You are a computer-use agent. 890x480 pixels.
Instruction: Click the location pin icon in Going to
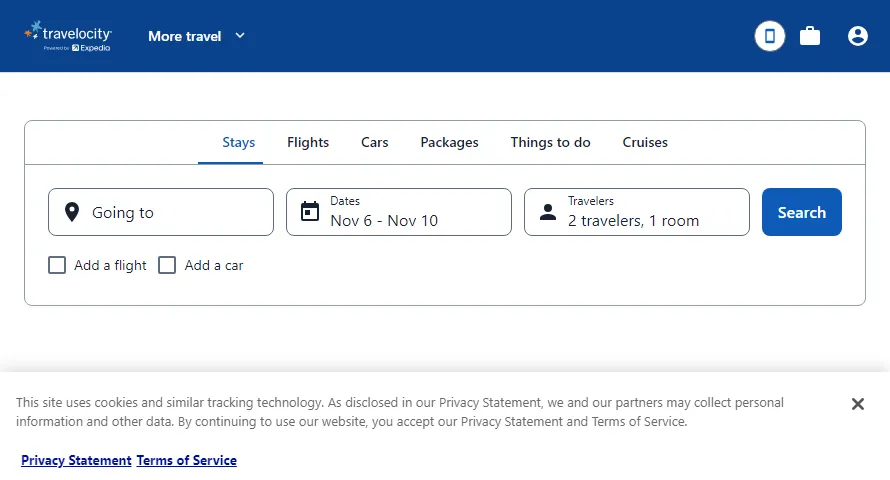pos(72,212)
